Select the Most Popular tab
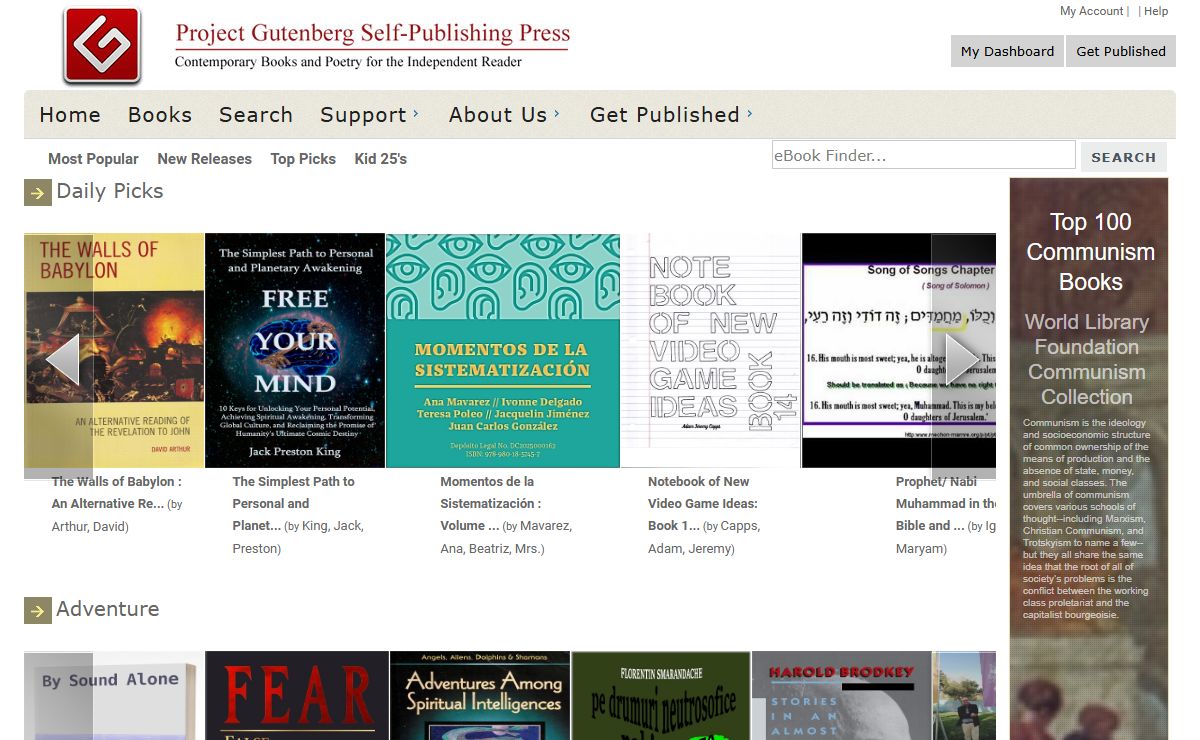The width and height of the screenshot is (1200, 740). (93, 159)
